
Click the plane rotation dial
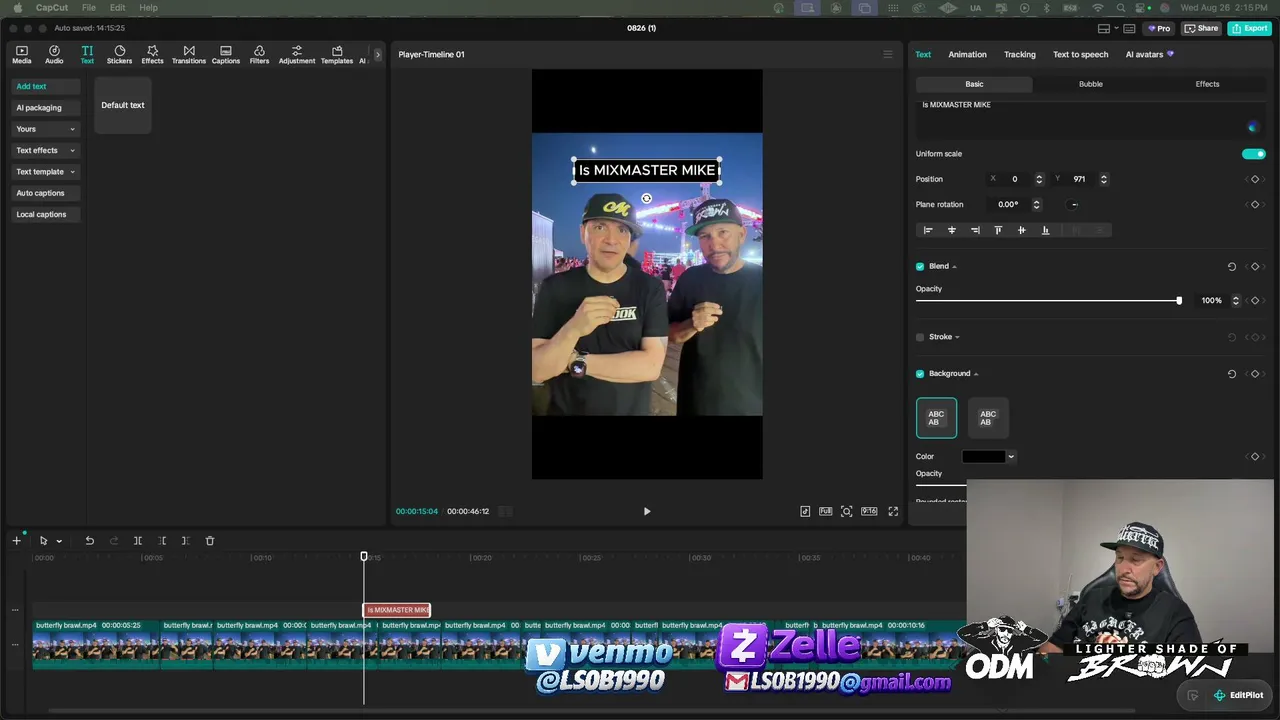[1074, 205]
